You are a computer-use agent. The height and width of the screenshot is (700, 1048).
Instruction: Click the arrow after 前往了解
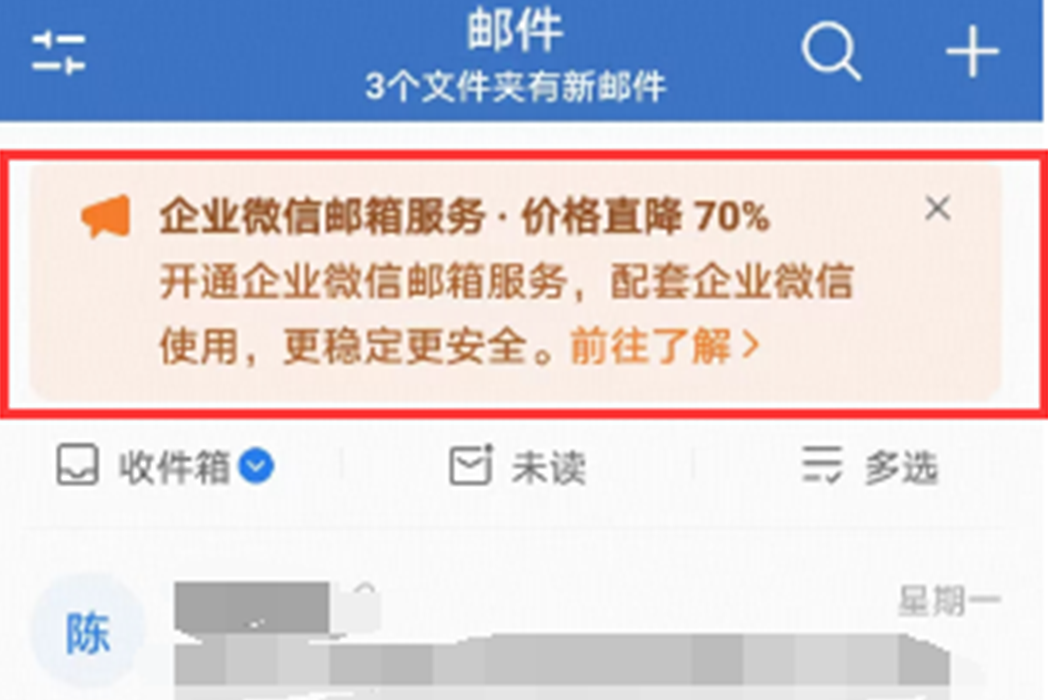pyautogui.click(x=752, y=346)
